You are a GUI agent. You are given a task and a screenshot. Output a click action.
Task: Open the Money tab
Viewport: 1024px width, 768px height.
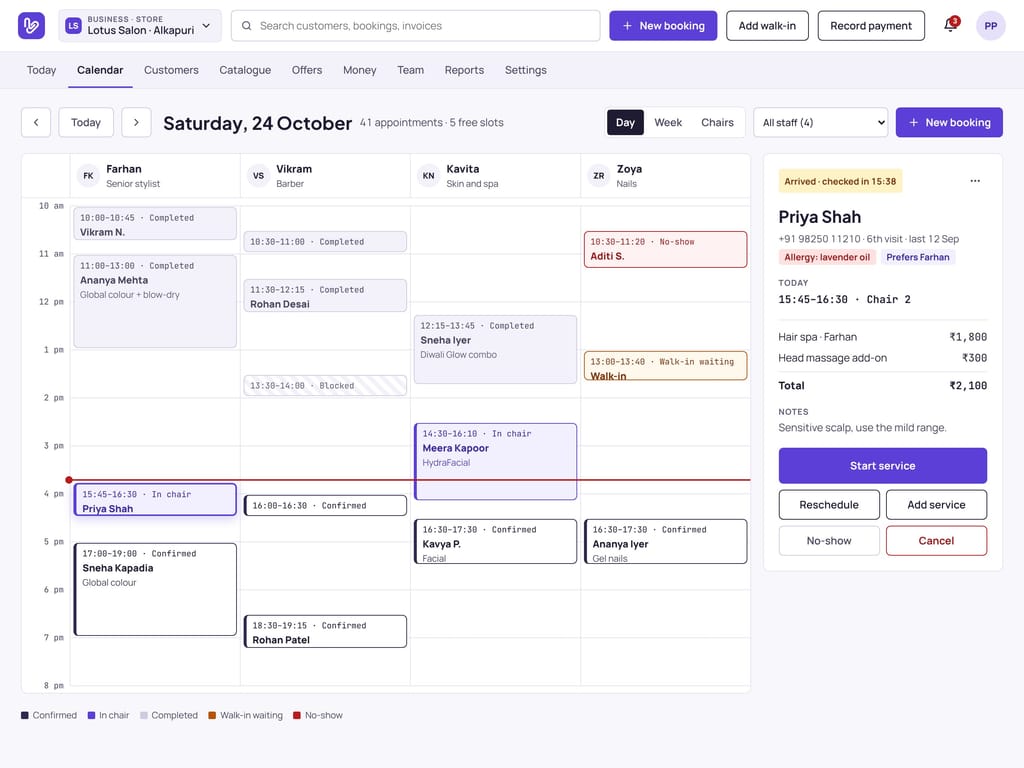click(x=359, y=70)
